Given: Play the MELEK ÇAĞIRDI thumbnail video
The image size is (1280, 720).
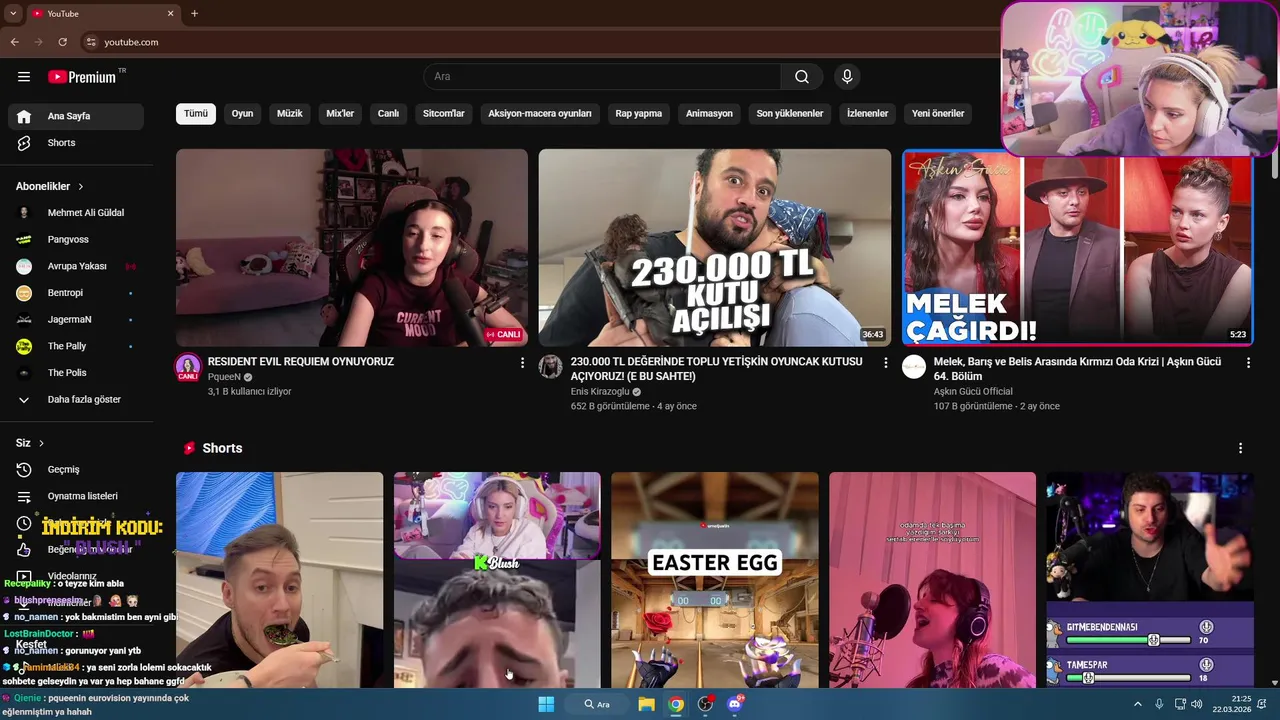Looking at the screenshot, I should click(1078, 248).
